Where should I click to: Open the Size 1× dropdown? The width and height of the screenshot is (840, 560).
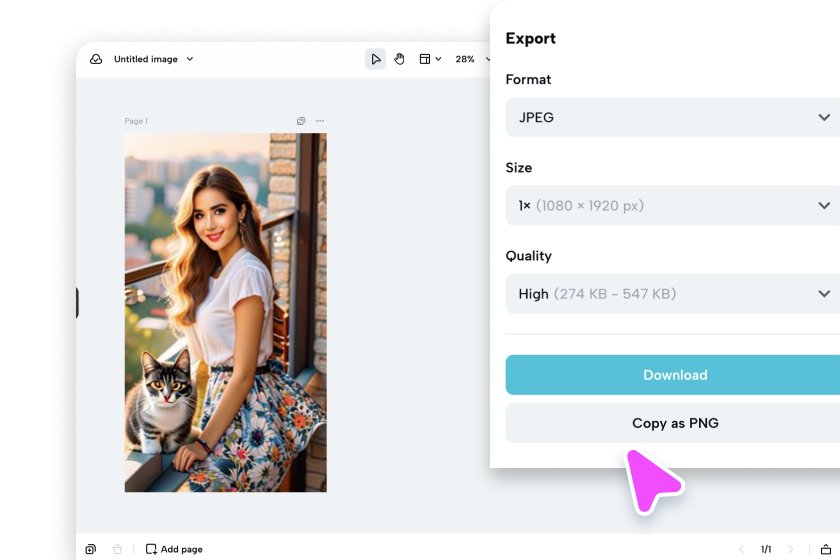point(673,206)
